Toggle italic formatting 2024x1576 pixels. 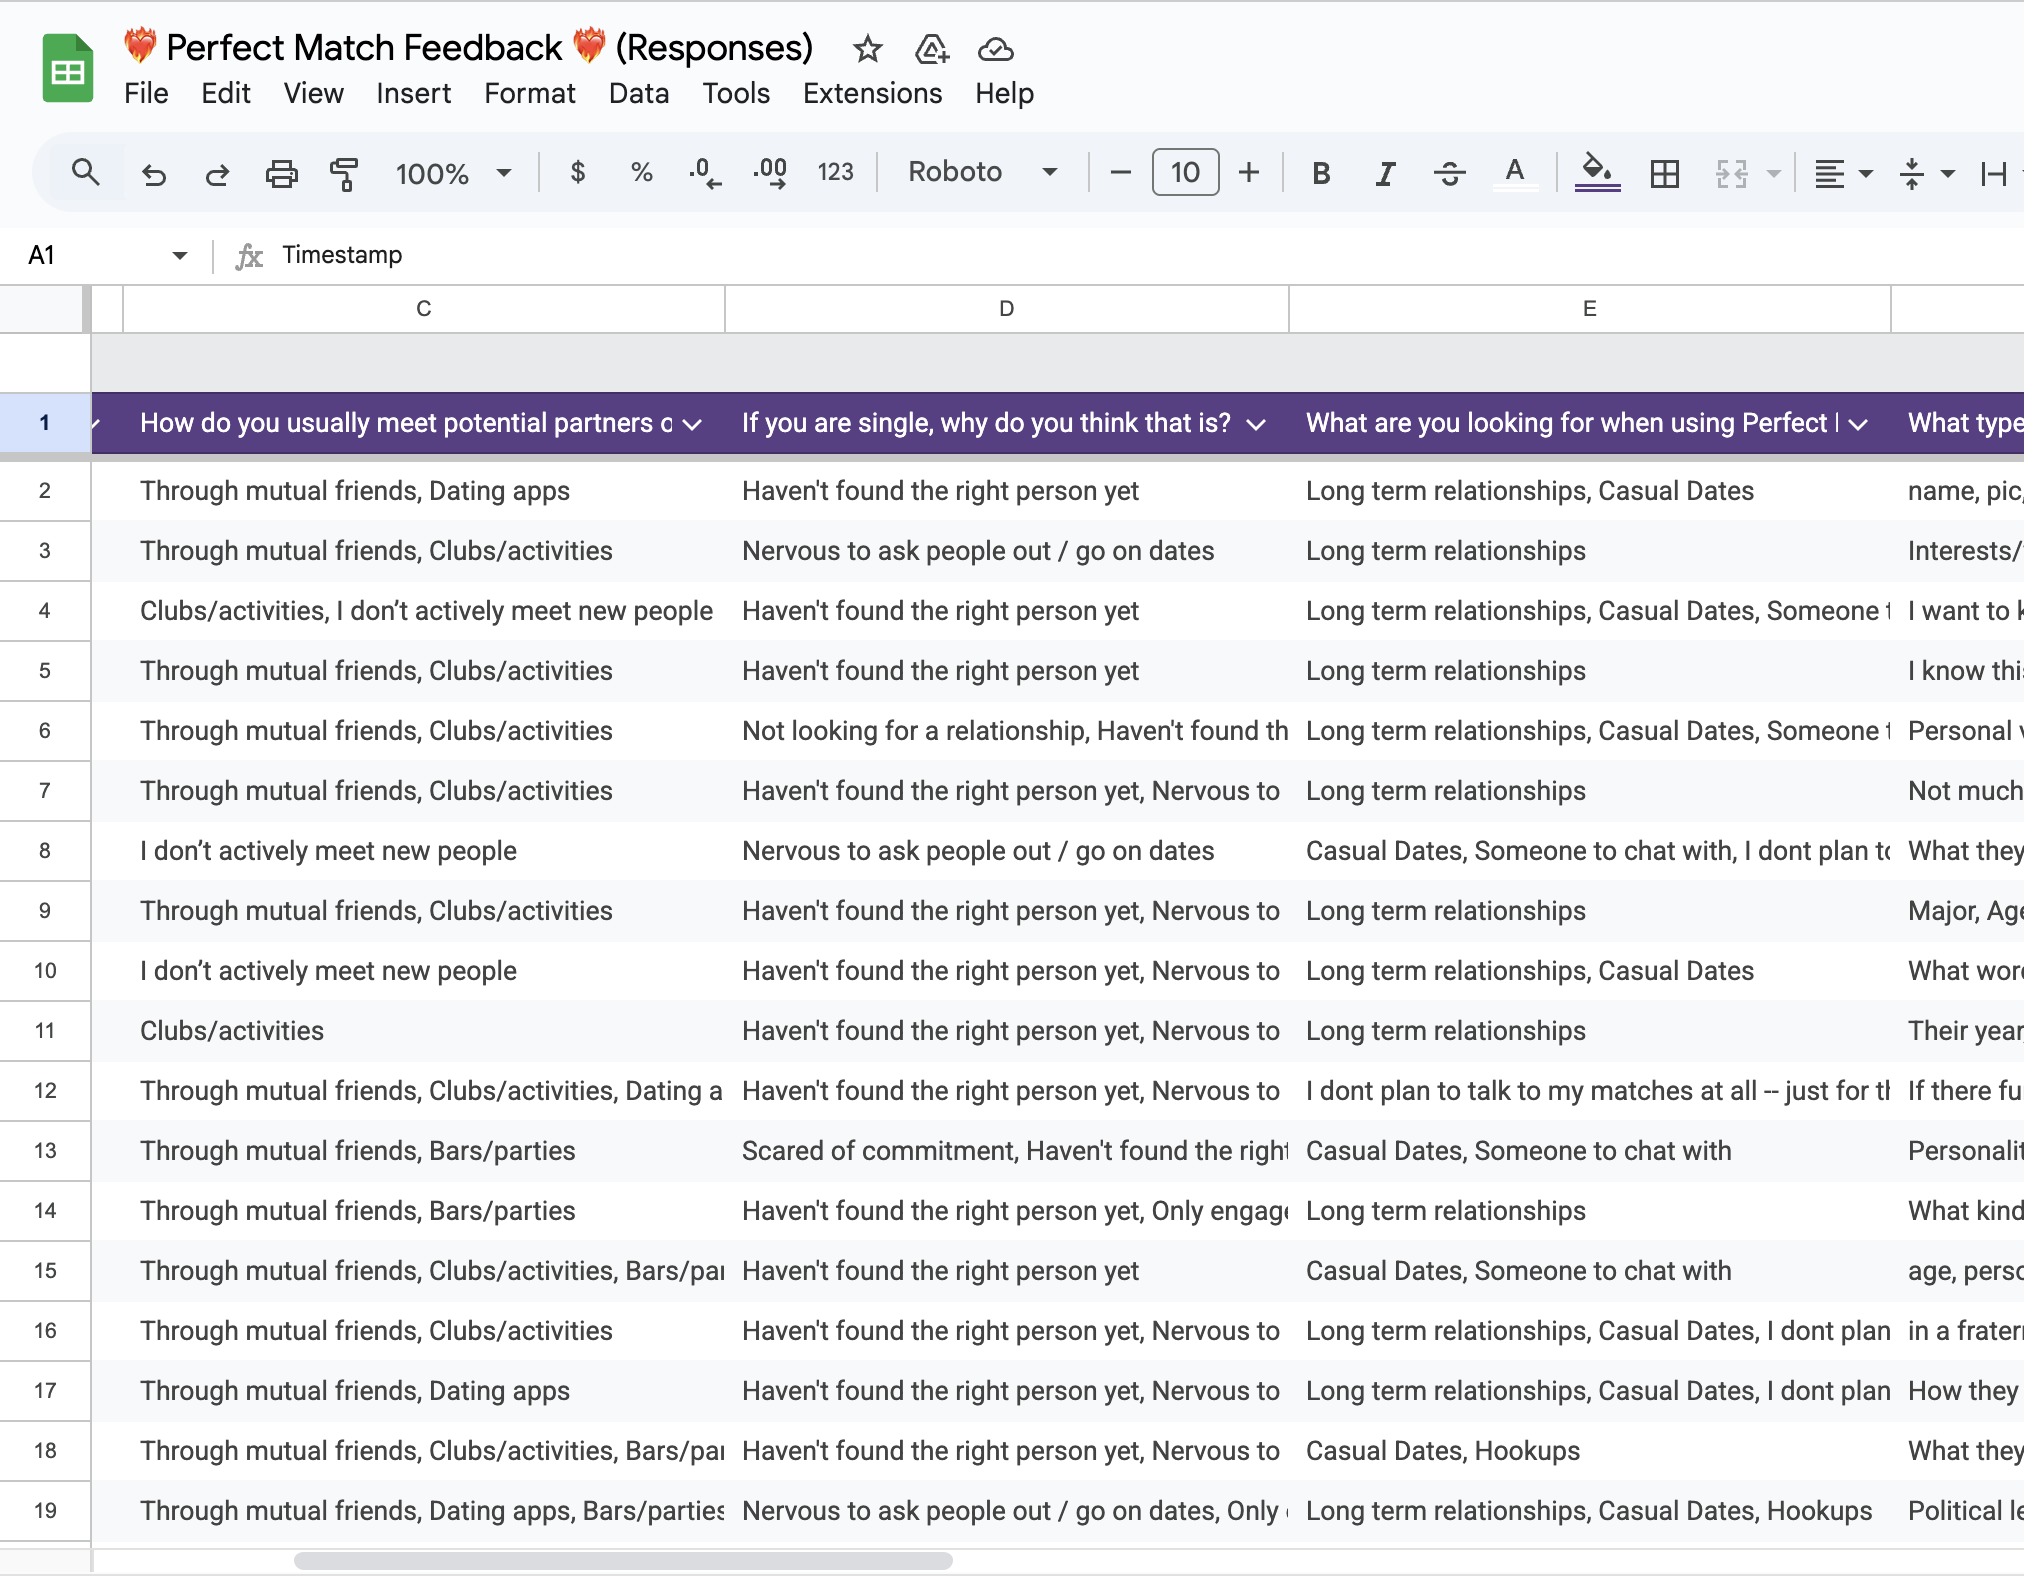pos(1385,174)
